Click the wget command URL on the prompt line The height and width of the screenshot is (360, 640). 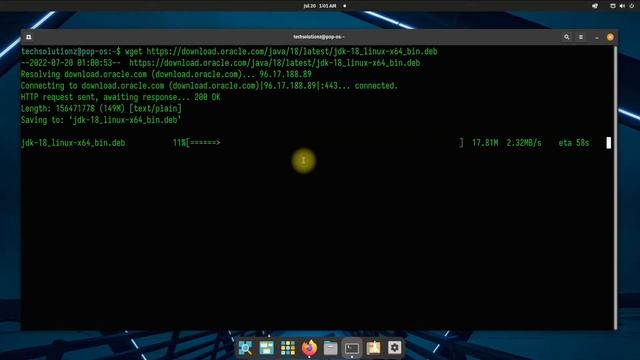(292, 51)
